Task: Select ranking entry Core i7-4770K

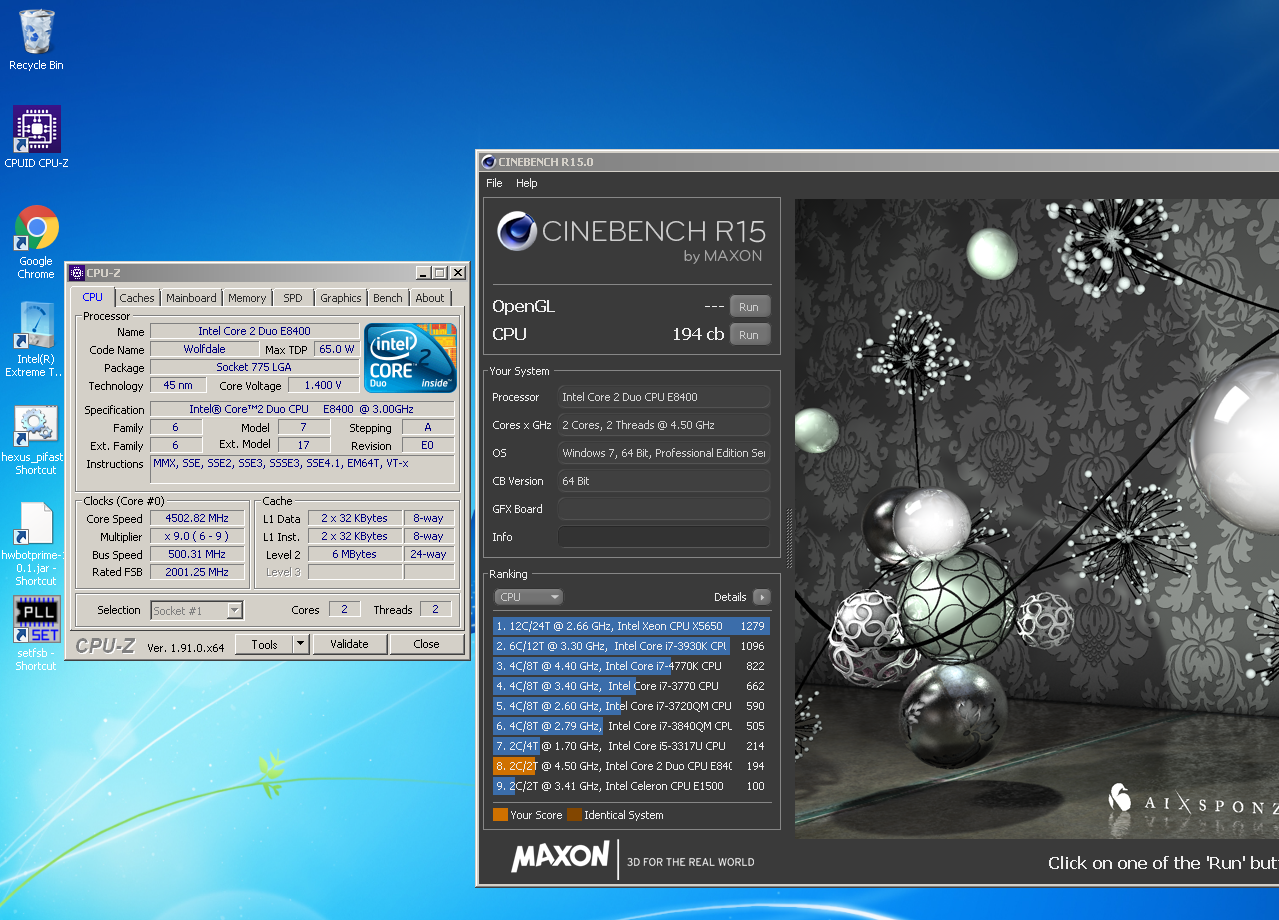Action: 632,666
